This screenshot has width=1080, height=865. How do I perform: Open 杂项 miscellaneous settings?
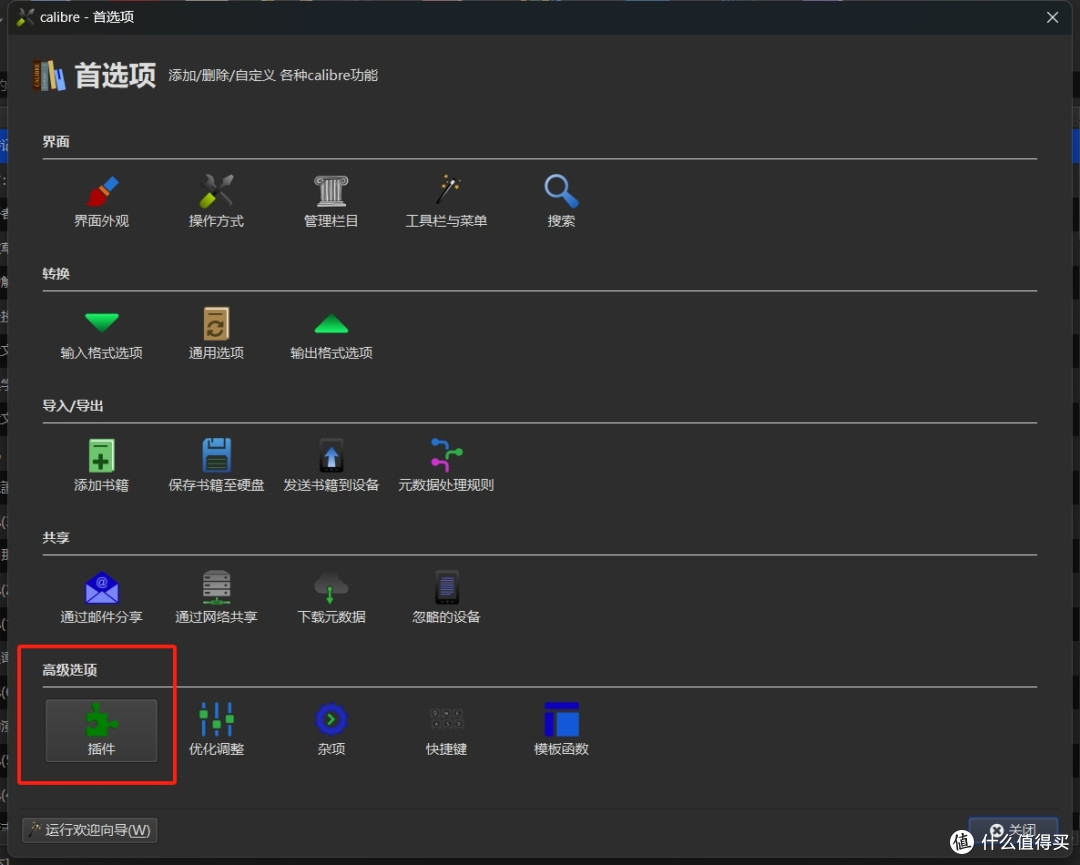pyautogui.click(x=331, y=730)
